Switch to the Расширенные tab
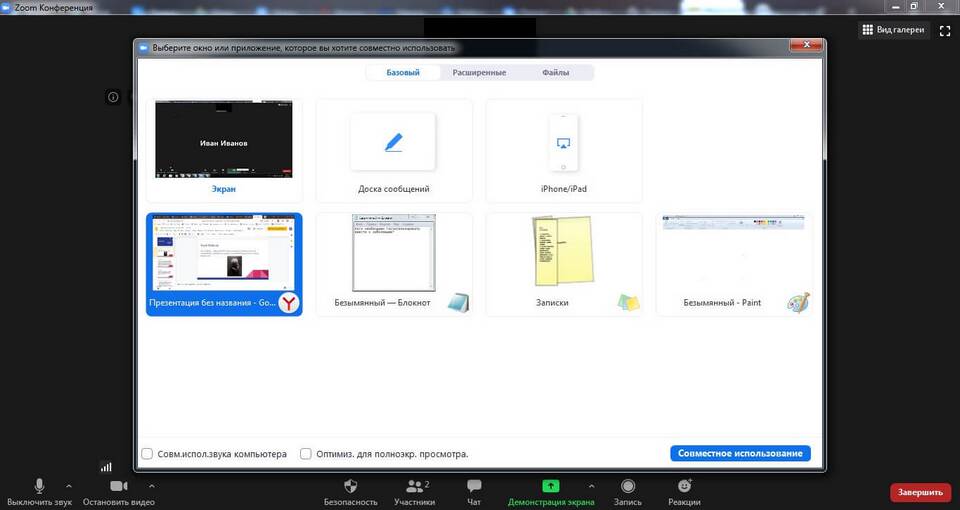 click(x=479, y=72)
